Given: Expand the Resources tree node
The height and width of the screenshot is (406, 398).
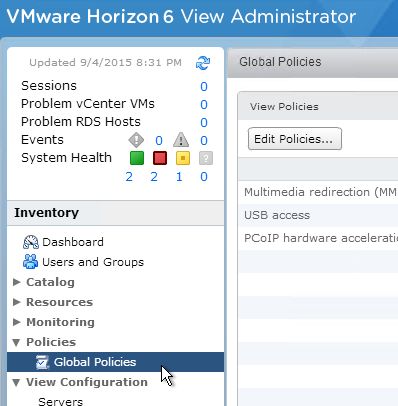Looking at the screenshot, I should click(x=16, y=302).
